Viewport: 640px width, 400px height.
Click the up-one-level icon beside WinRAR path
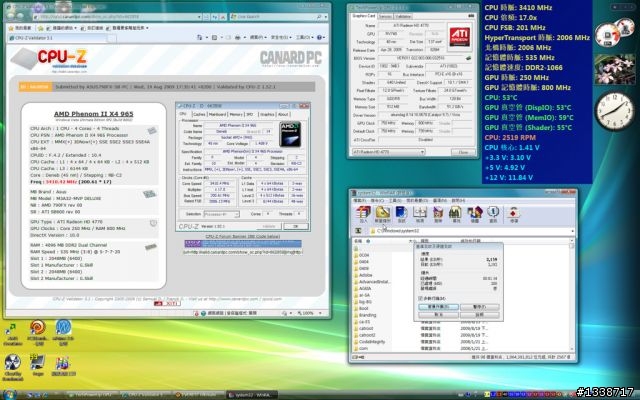[358, 231]
